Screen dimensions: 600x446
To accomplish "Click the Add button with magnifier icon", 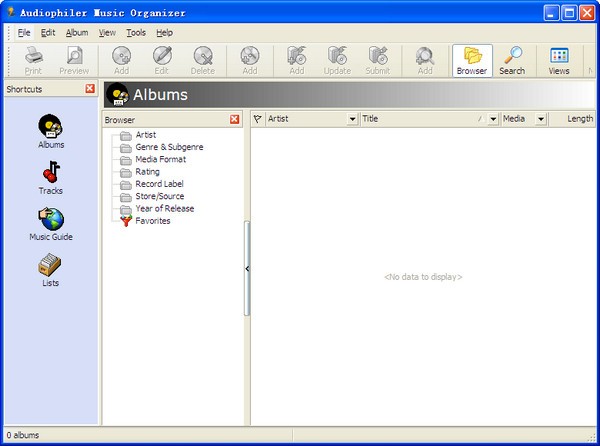I will (x=425, y=61).
